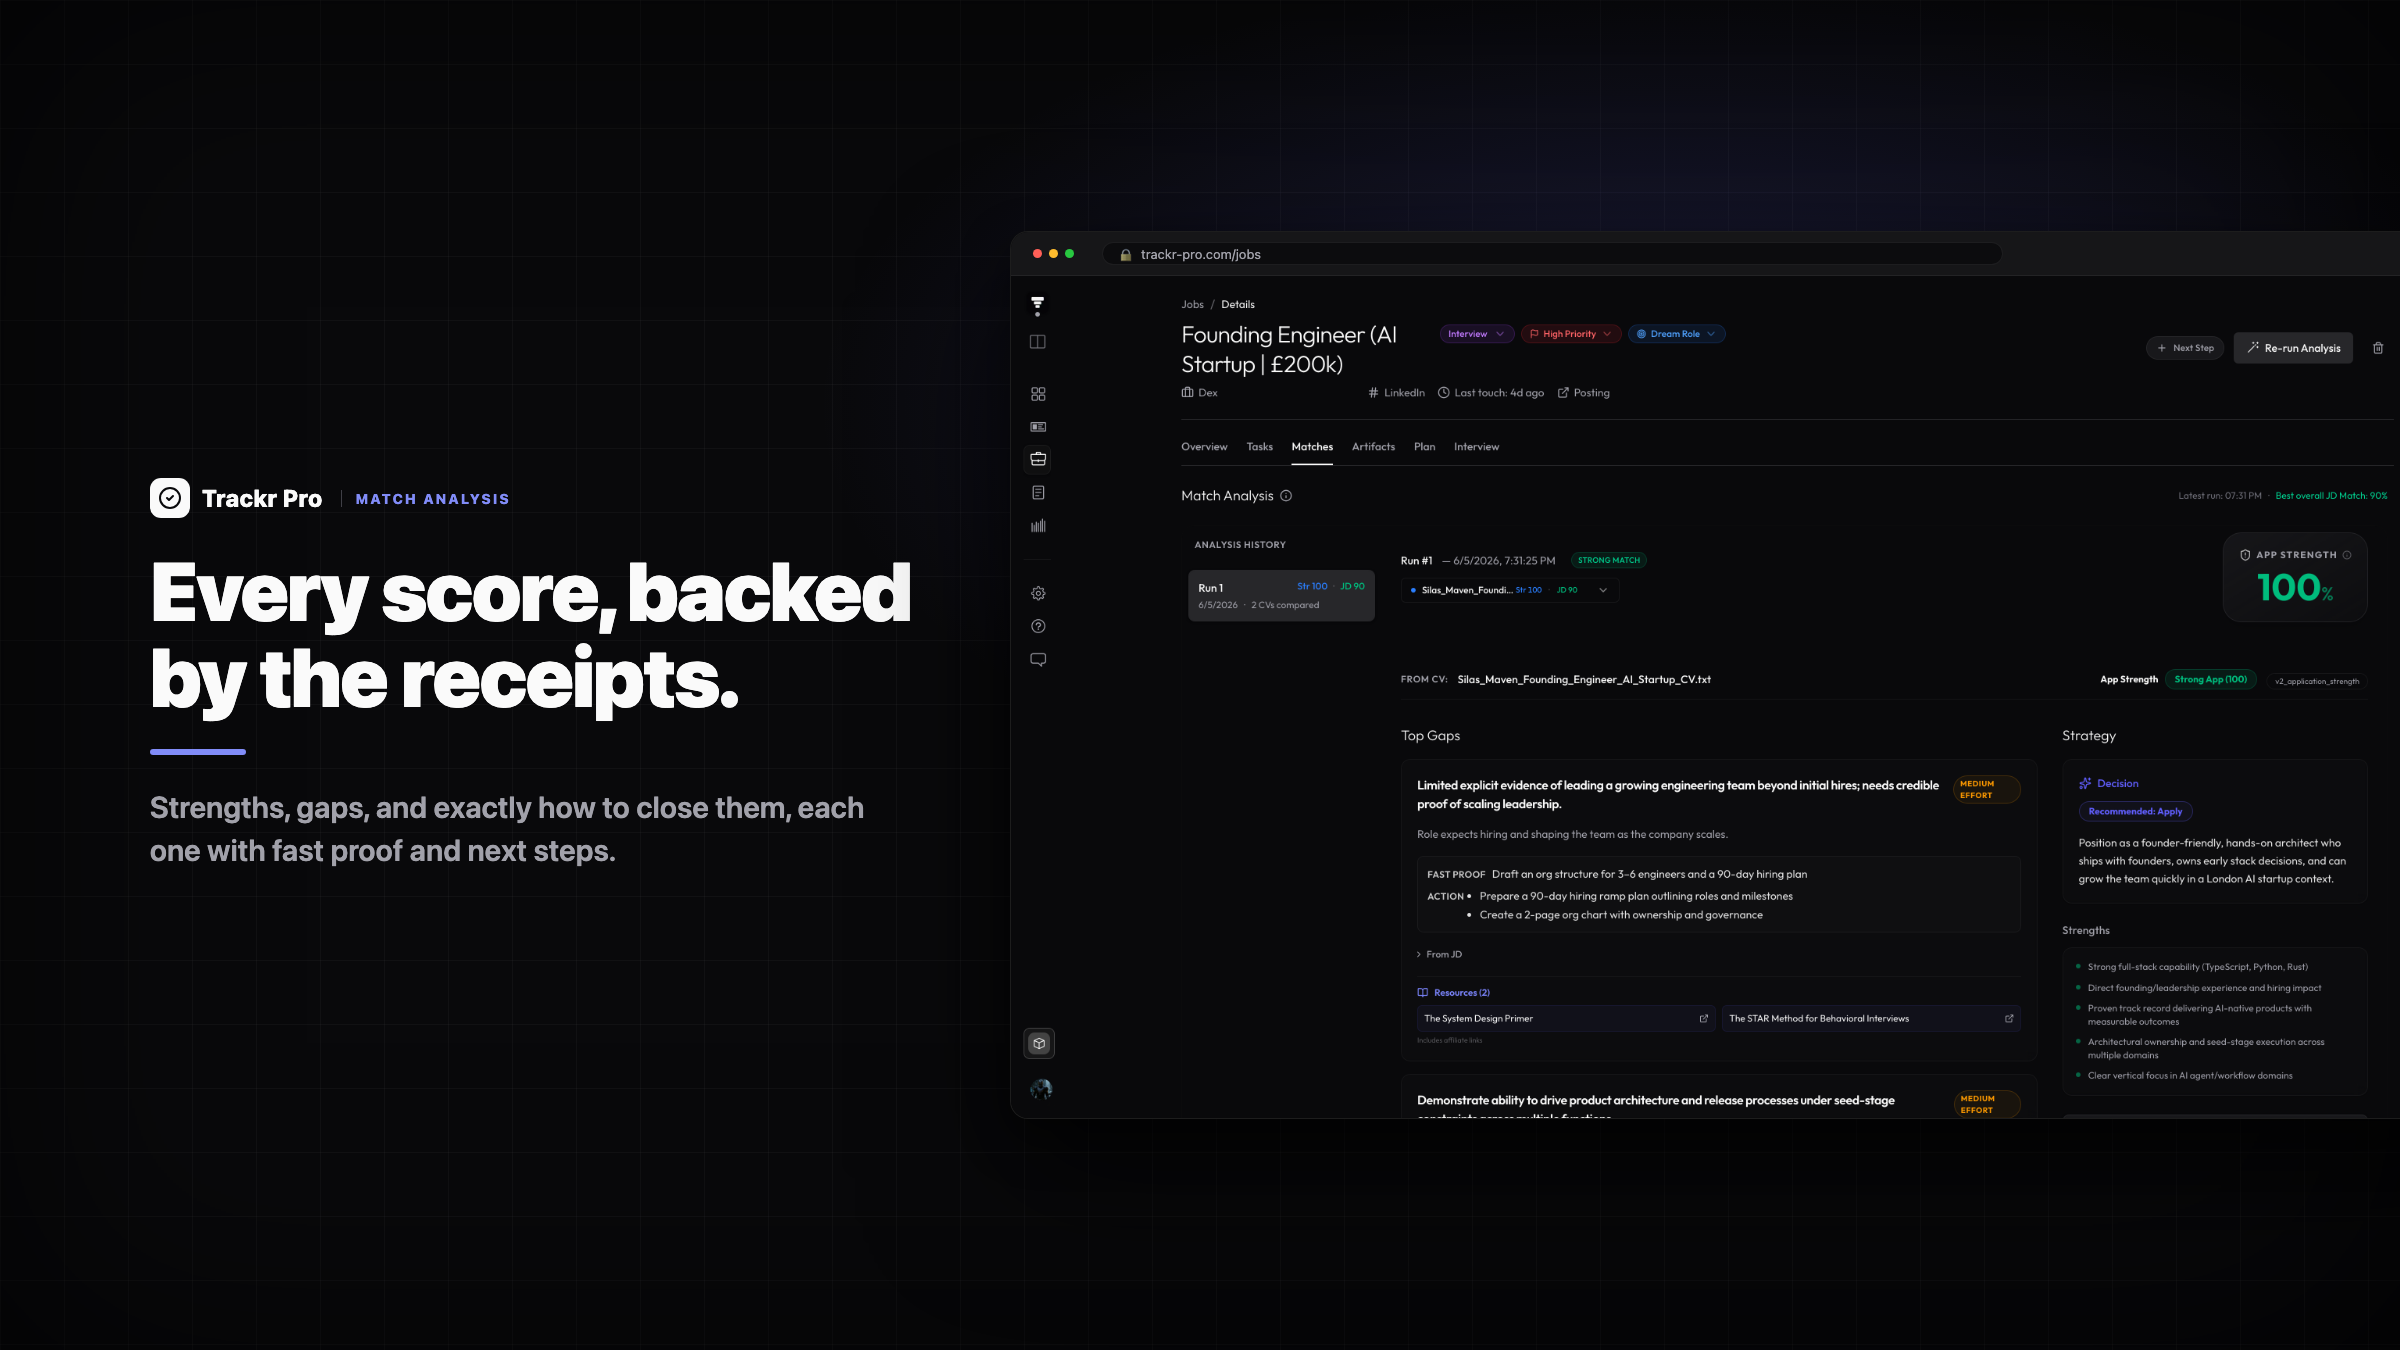Screen dimensions: 2400x1350
Task: Click the 'Last touch: 4d ago' label
Action: pyautogui.click(x=1490, y=393)
